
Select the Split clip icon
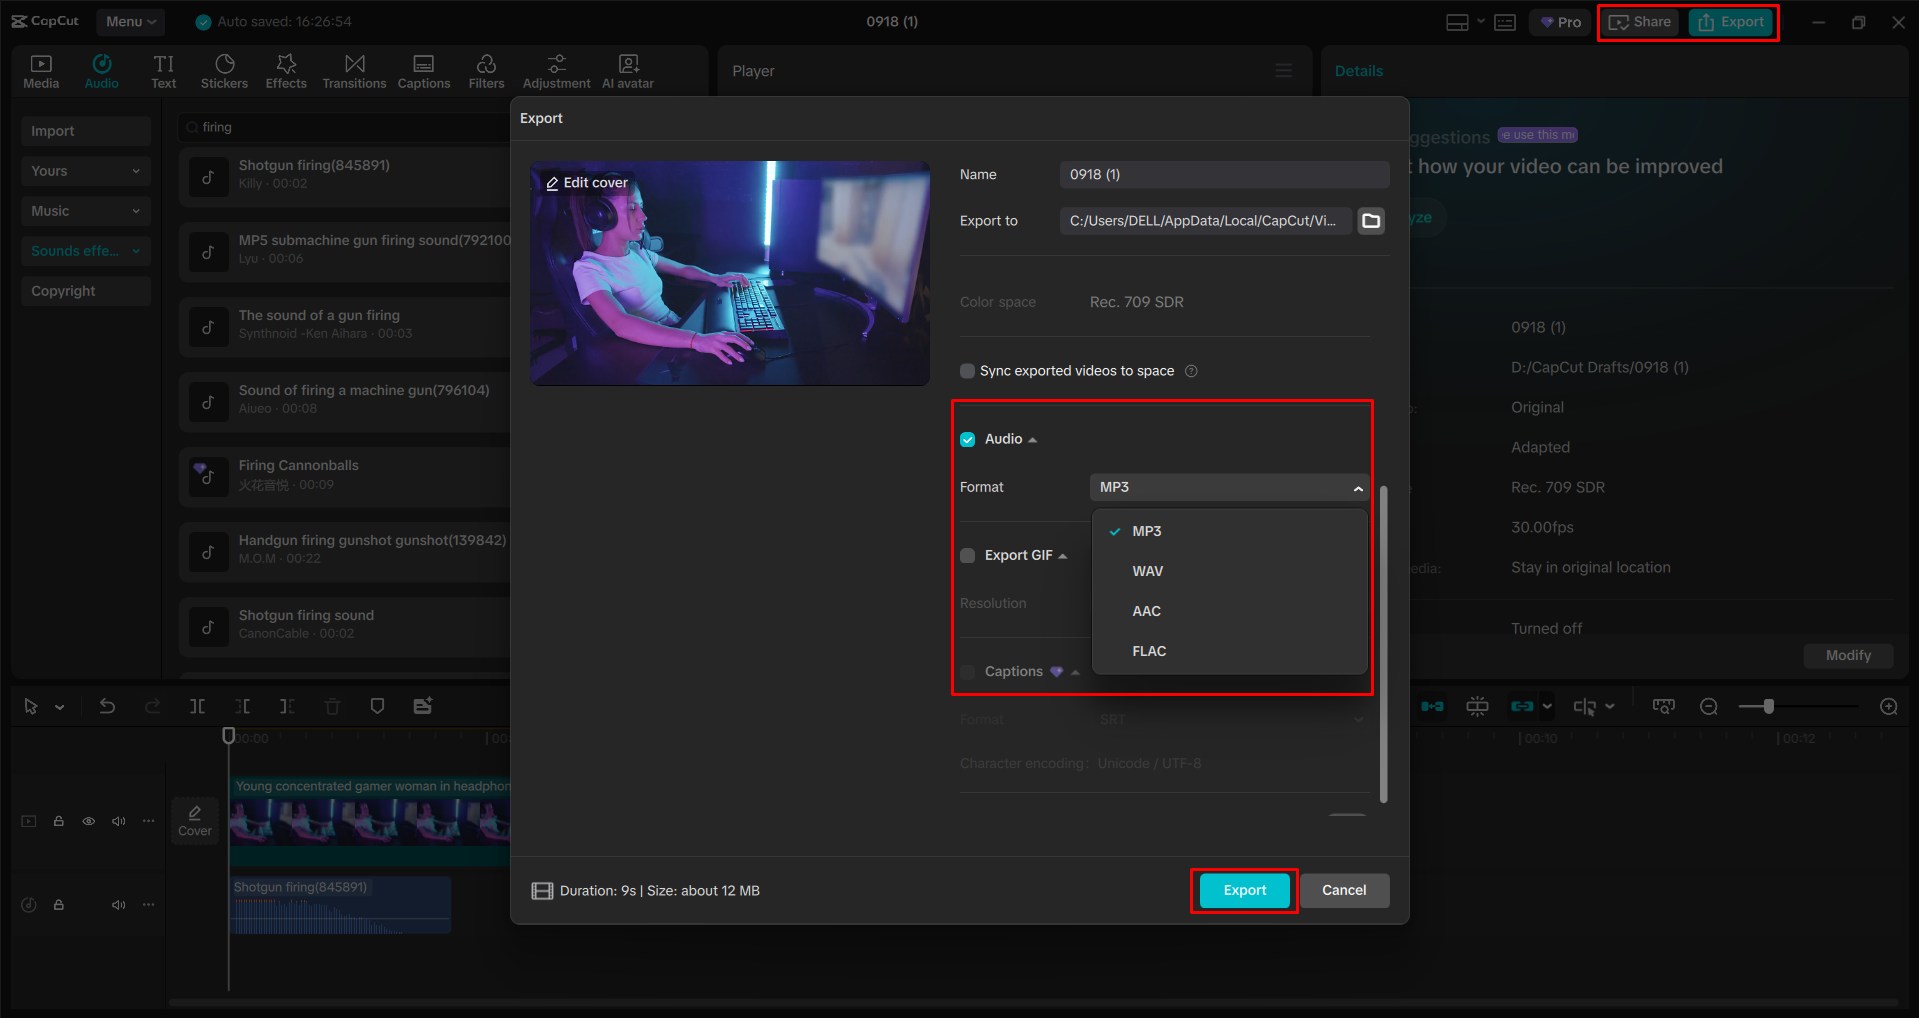pyautogui.click(x=197, y=705)
